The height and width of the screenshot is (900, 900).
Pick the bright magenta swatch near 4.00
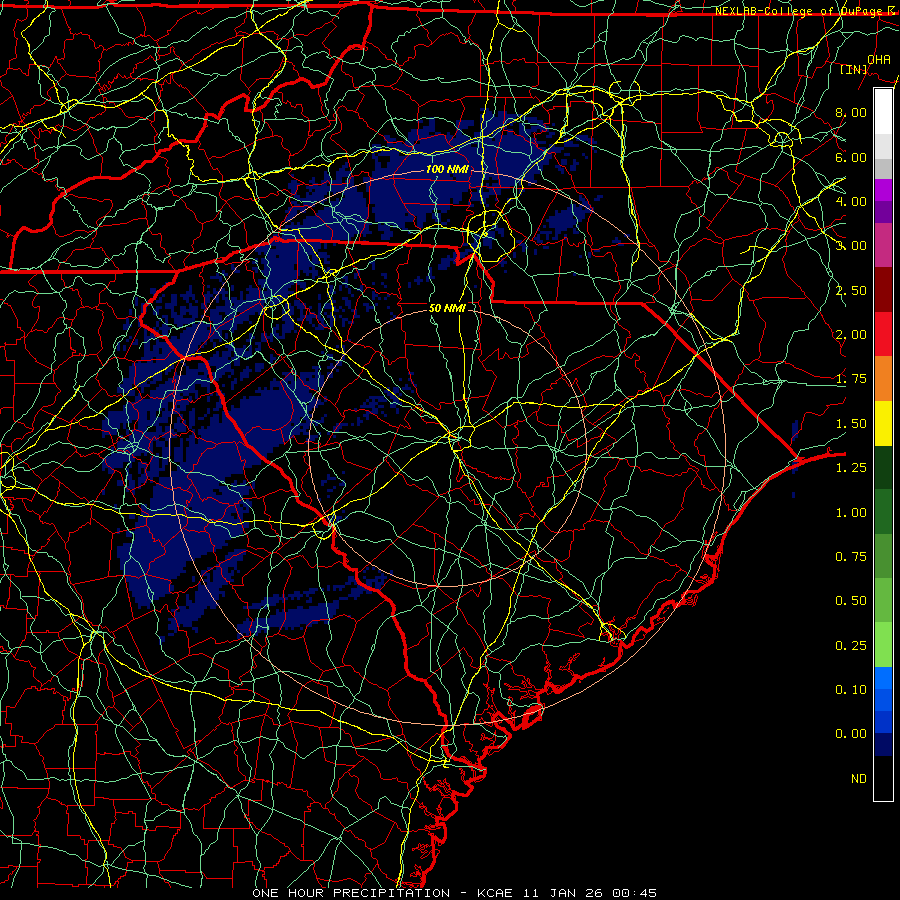pyautogui.click(x=883, y=190)
